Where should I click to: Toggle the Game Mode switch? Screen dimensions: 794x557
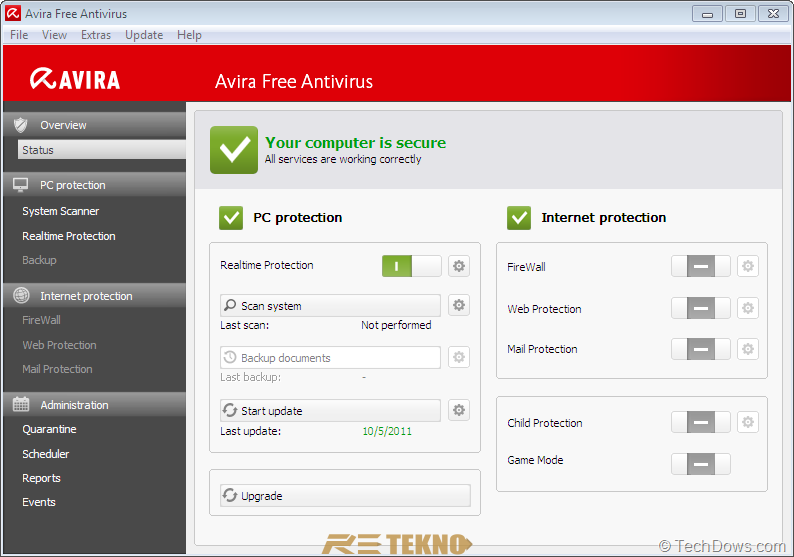coord(701,464)
